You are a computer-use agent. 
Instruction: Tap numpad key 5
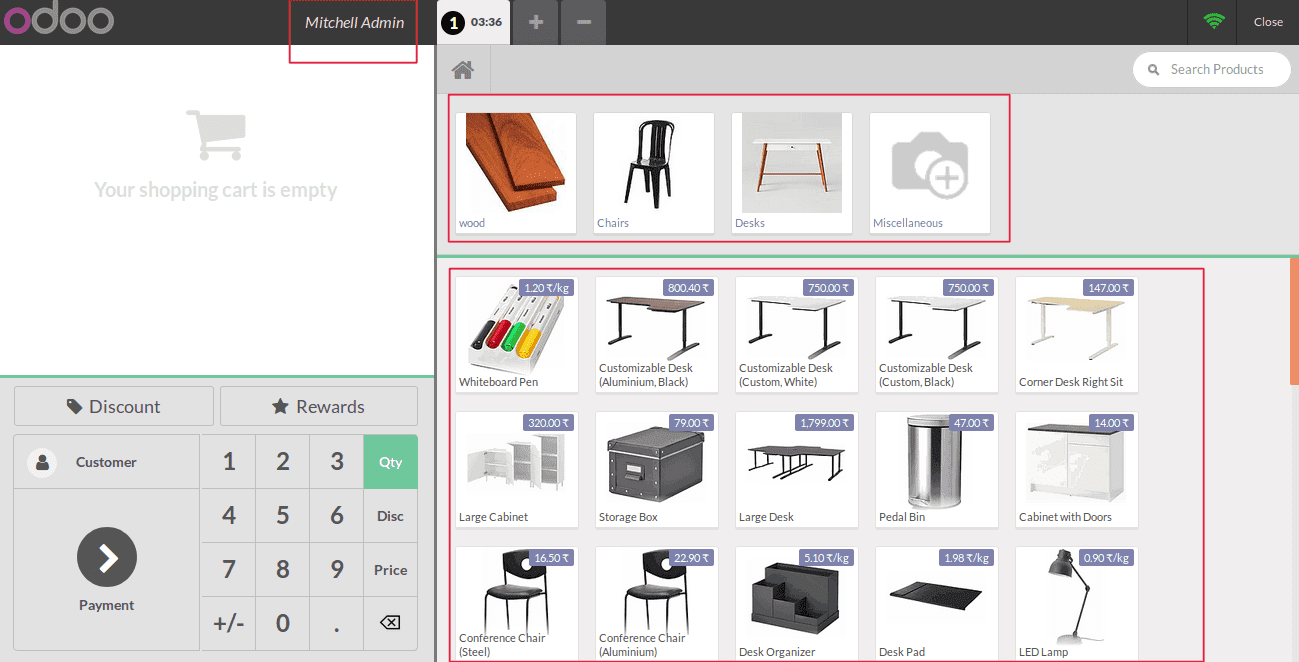click(283, 516)
